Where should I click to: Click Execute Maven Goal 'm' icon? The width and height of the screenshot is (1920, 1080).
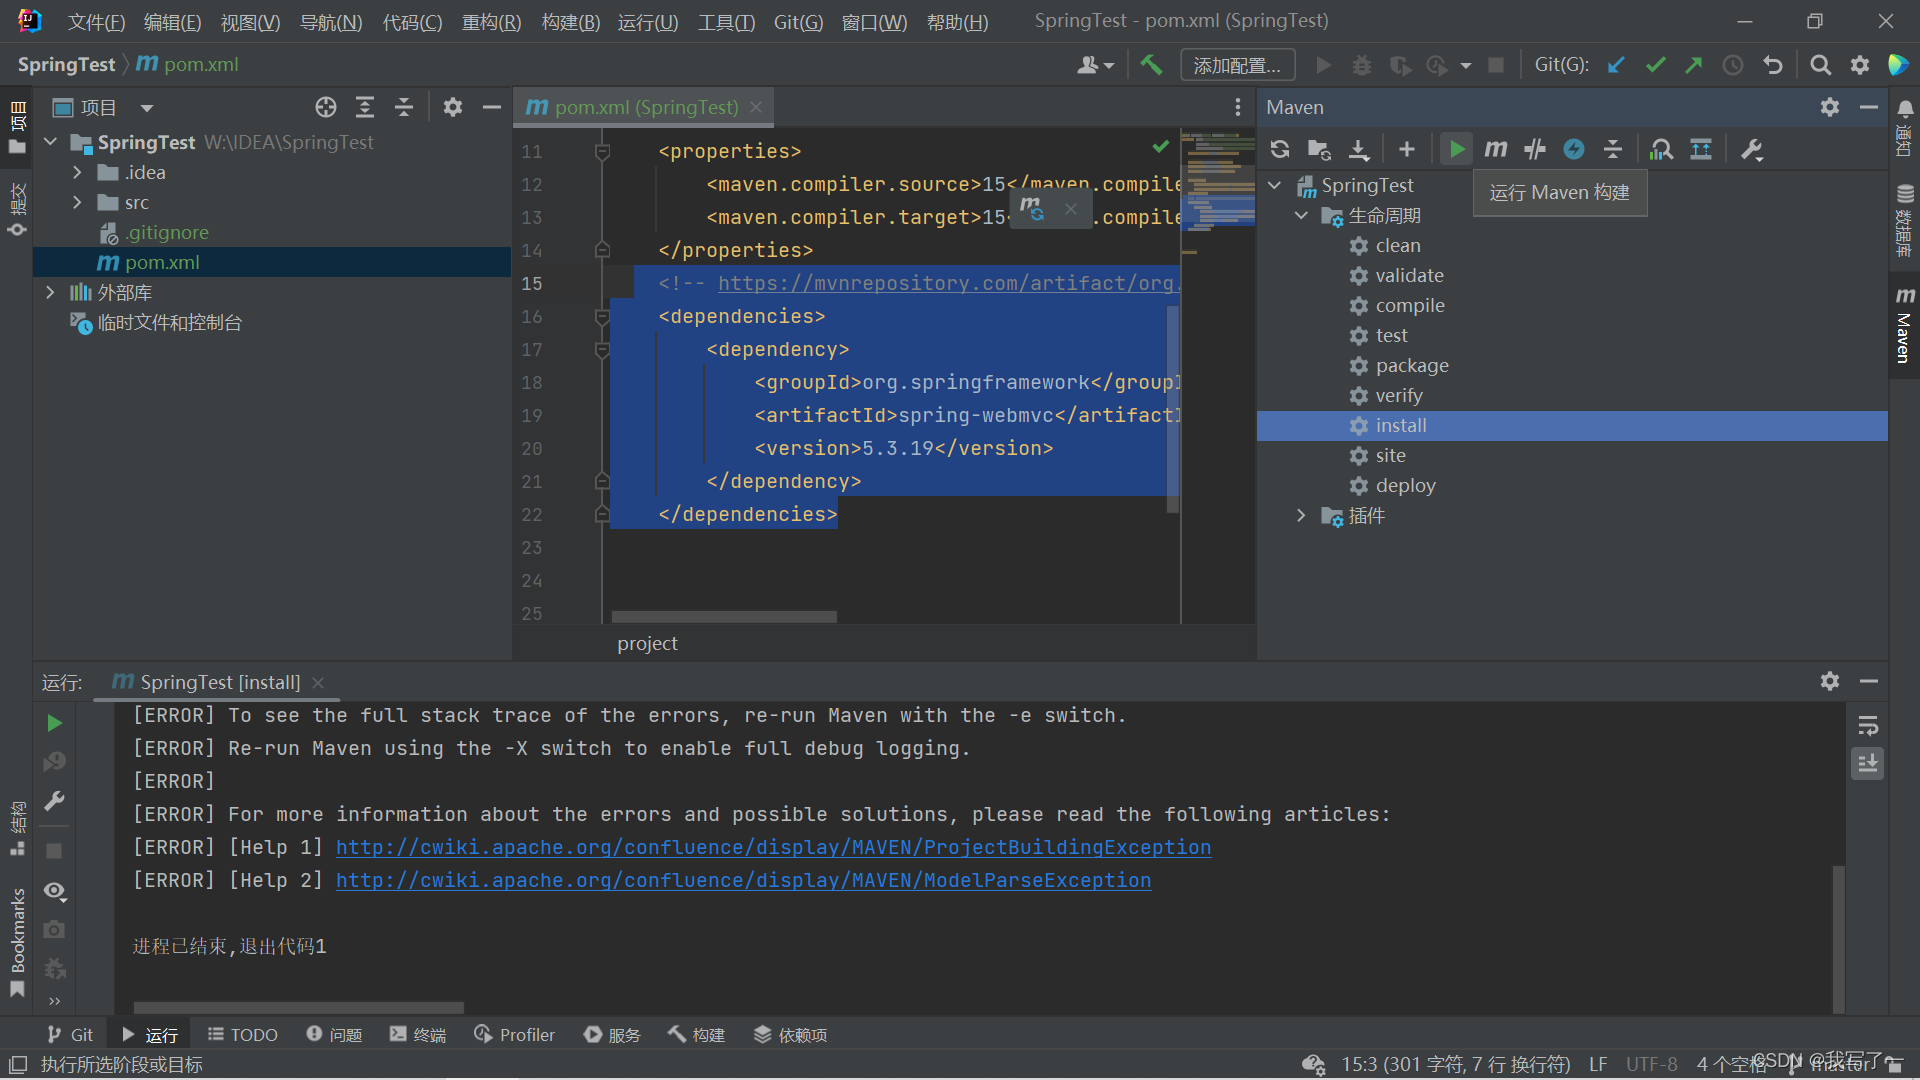pyautogui.click(x=1495, y=150)
